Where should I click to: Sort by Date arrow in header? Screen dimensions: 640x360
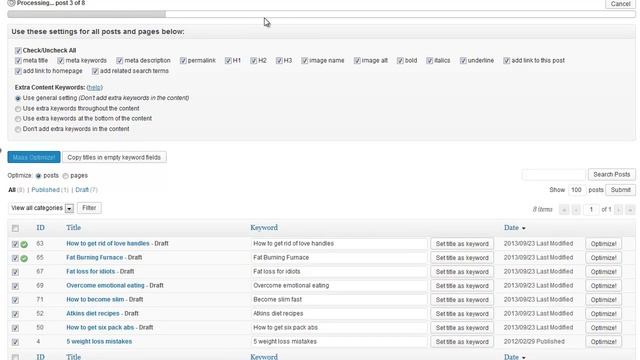[x=524, y=228]
